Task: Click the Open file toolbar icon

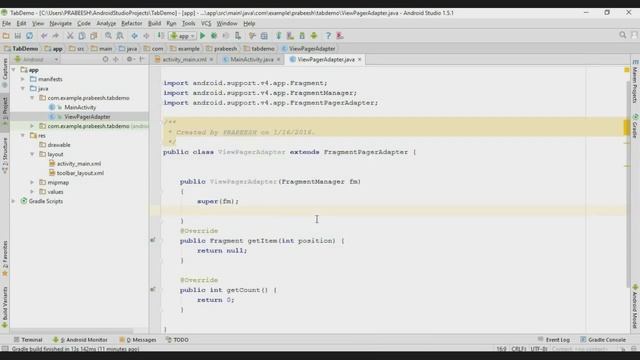Action: pos(6,36)
